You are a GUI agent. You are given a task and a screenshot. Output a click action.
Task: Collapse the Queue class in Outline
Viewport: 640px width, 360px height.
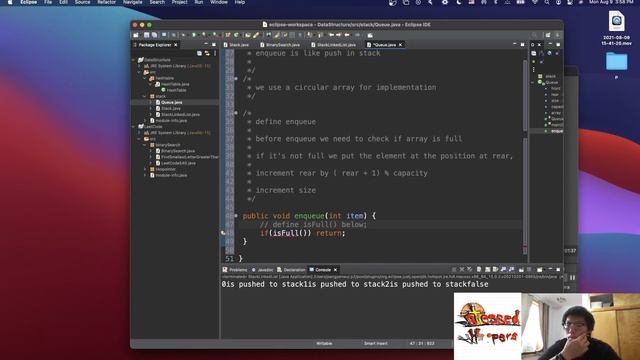point(533,82)
